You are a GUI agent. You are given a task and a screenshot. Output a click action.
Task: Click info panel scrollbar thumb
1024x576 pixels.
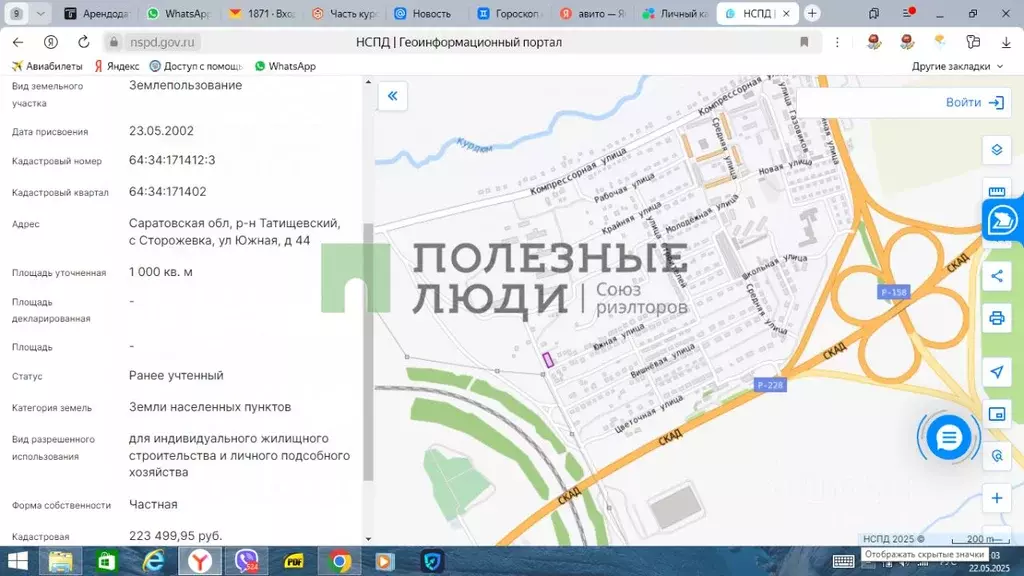tap(368, 353)
